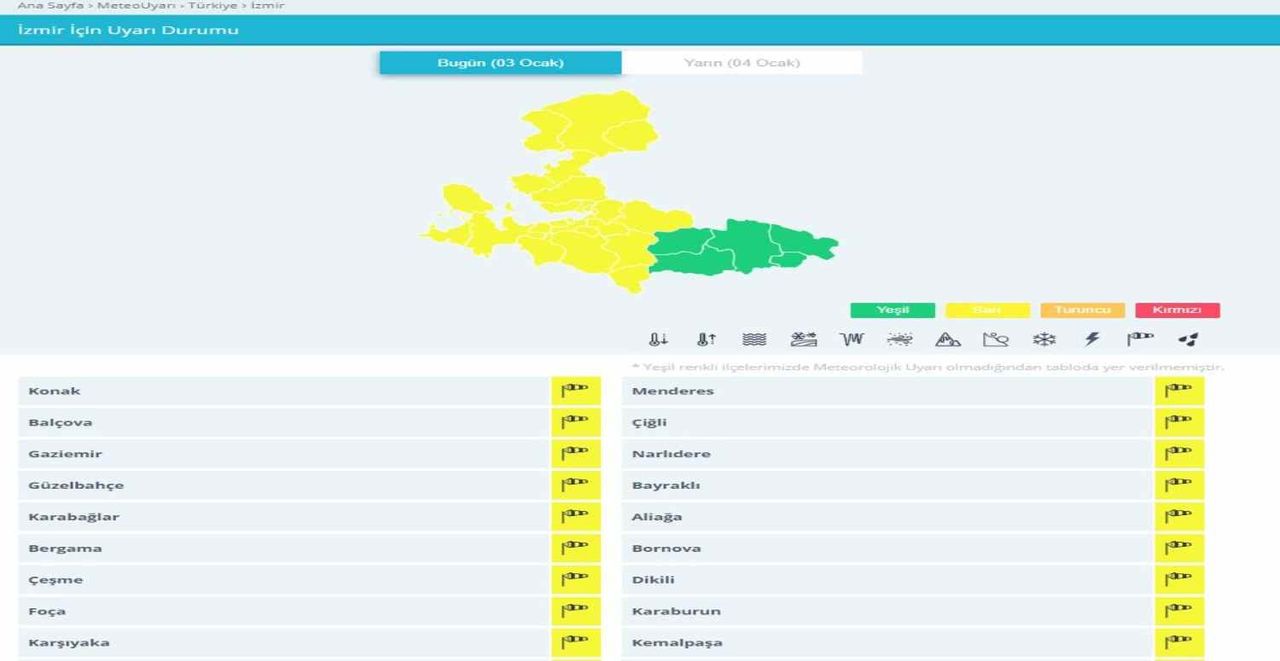
Task: Click the wind warning icon for Bornova
Action: (1179, 548)
